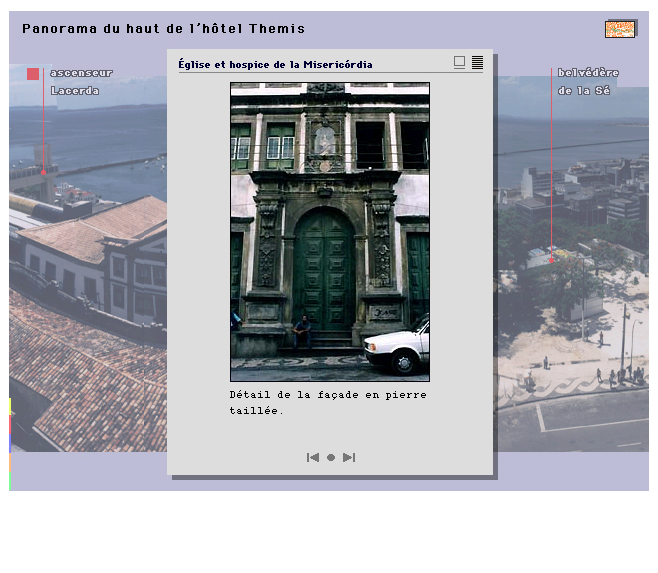Open the map icon in top-right corner

620,29
